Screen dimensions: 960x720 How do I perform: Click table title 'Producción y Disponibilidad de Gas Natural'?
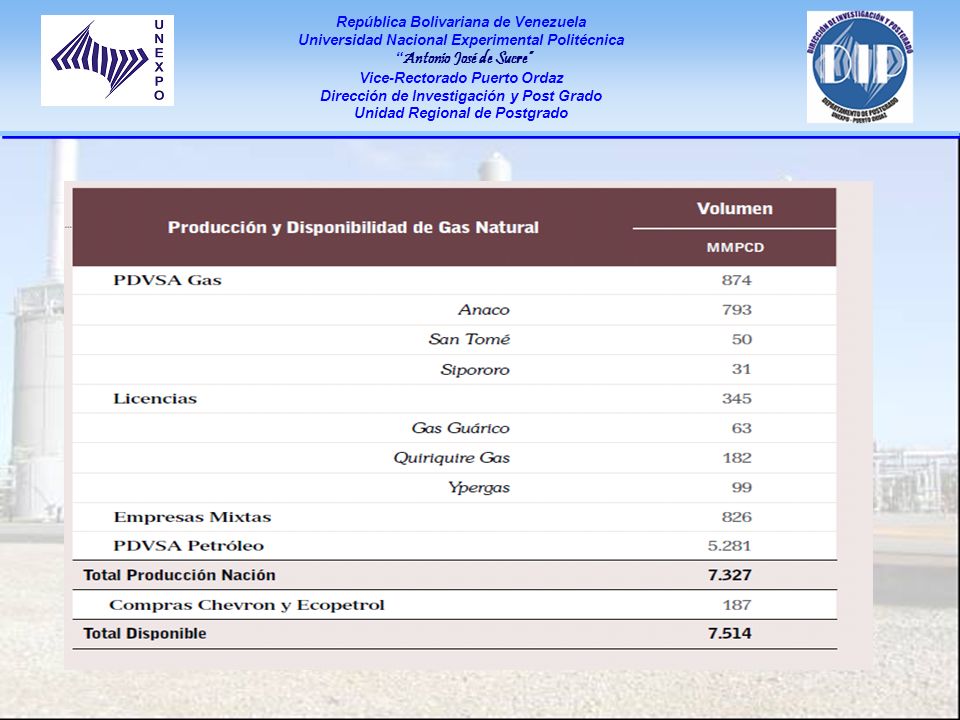click(x=353, y=227)
